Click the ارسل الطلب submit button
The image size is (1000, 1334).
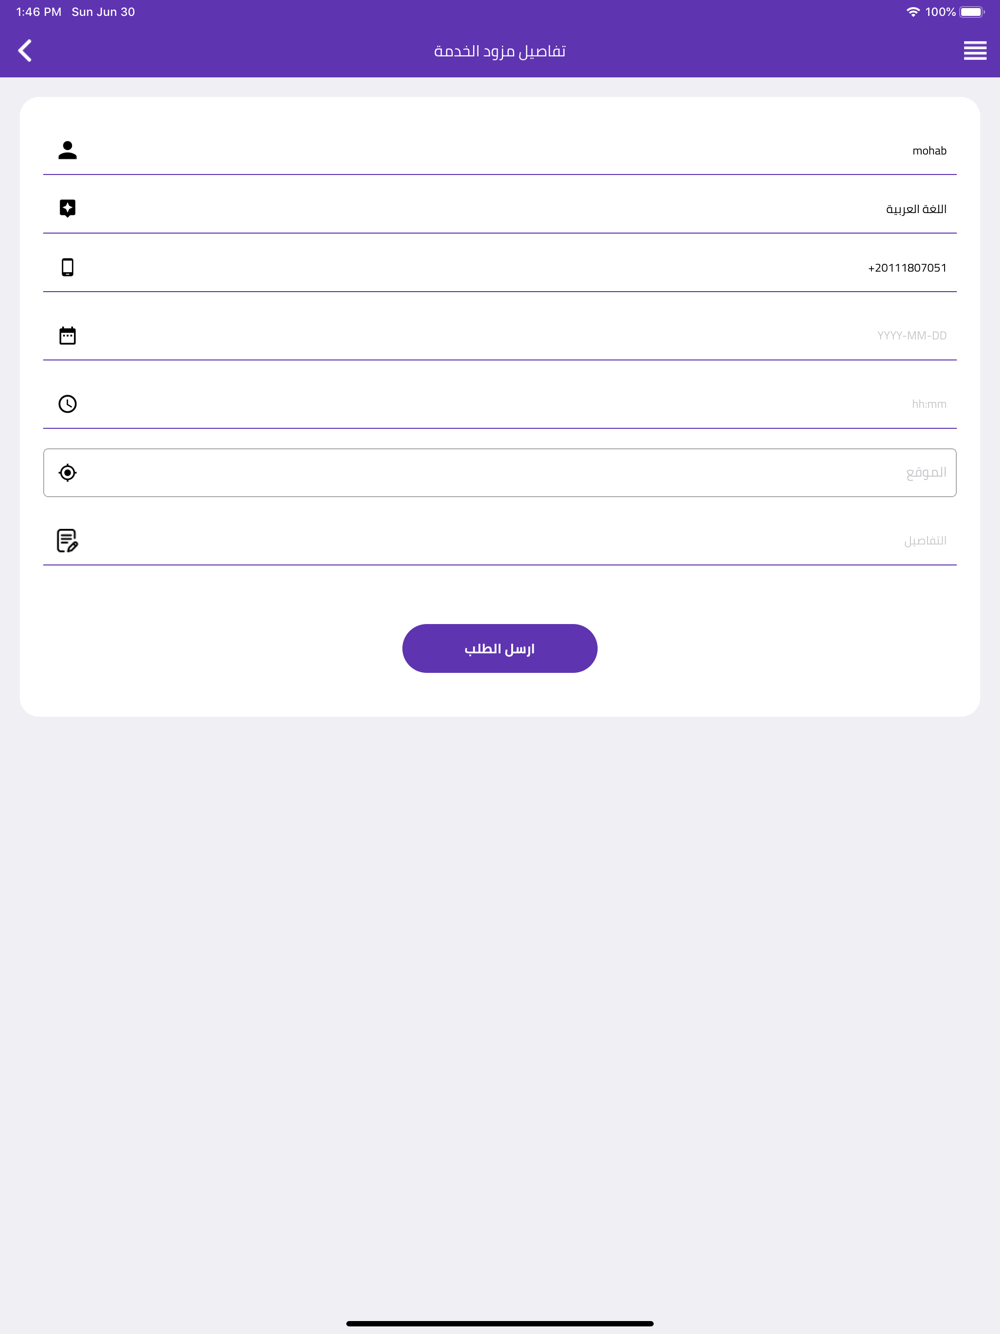(x=500, y=648)
